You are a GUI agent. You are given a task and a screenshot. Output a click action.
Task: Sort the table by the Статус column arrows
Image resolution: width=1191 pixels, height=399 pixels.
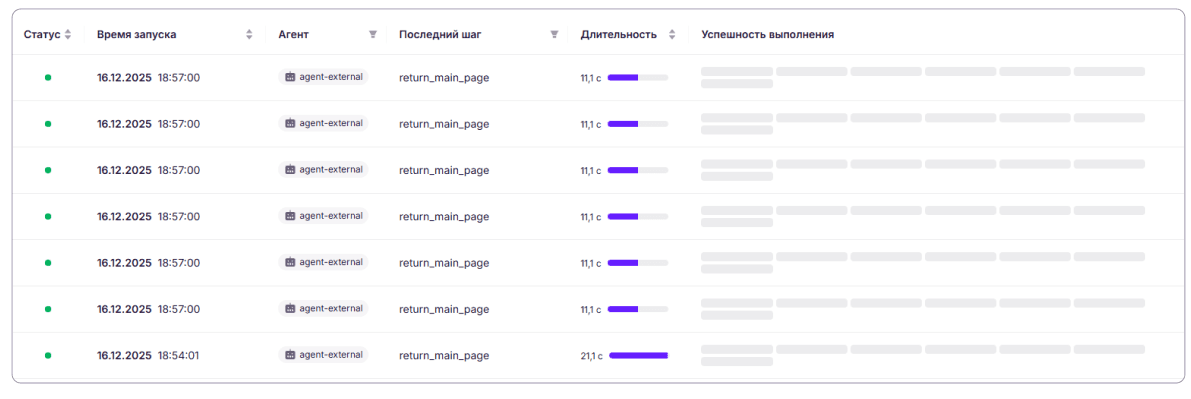point(68,34)
